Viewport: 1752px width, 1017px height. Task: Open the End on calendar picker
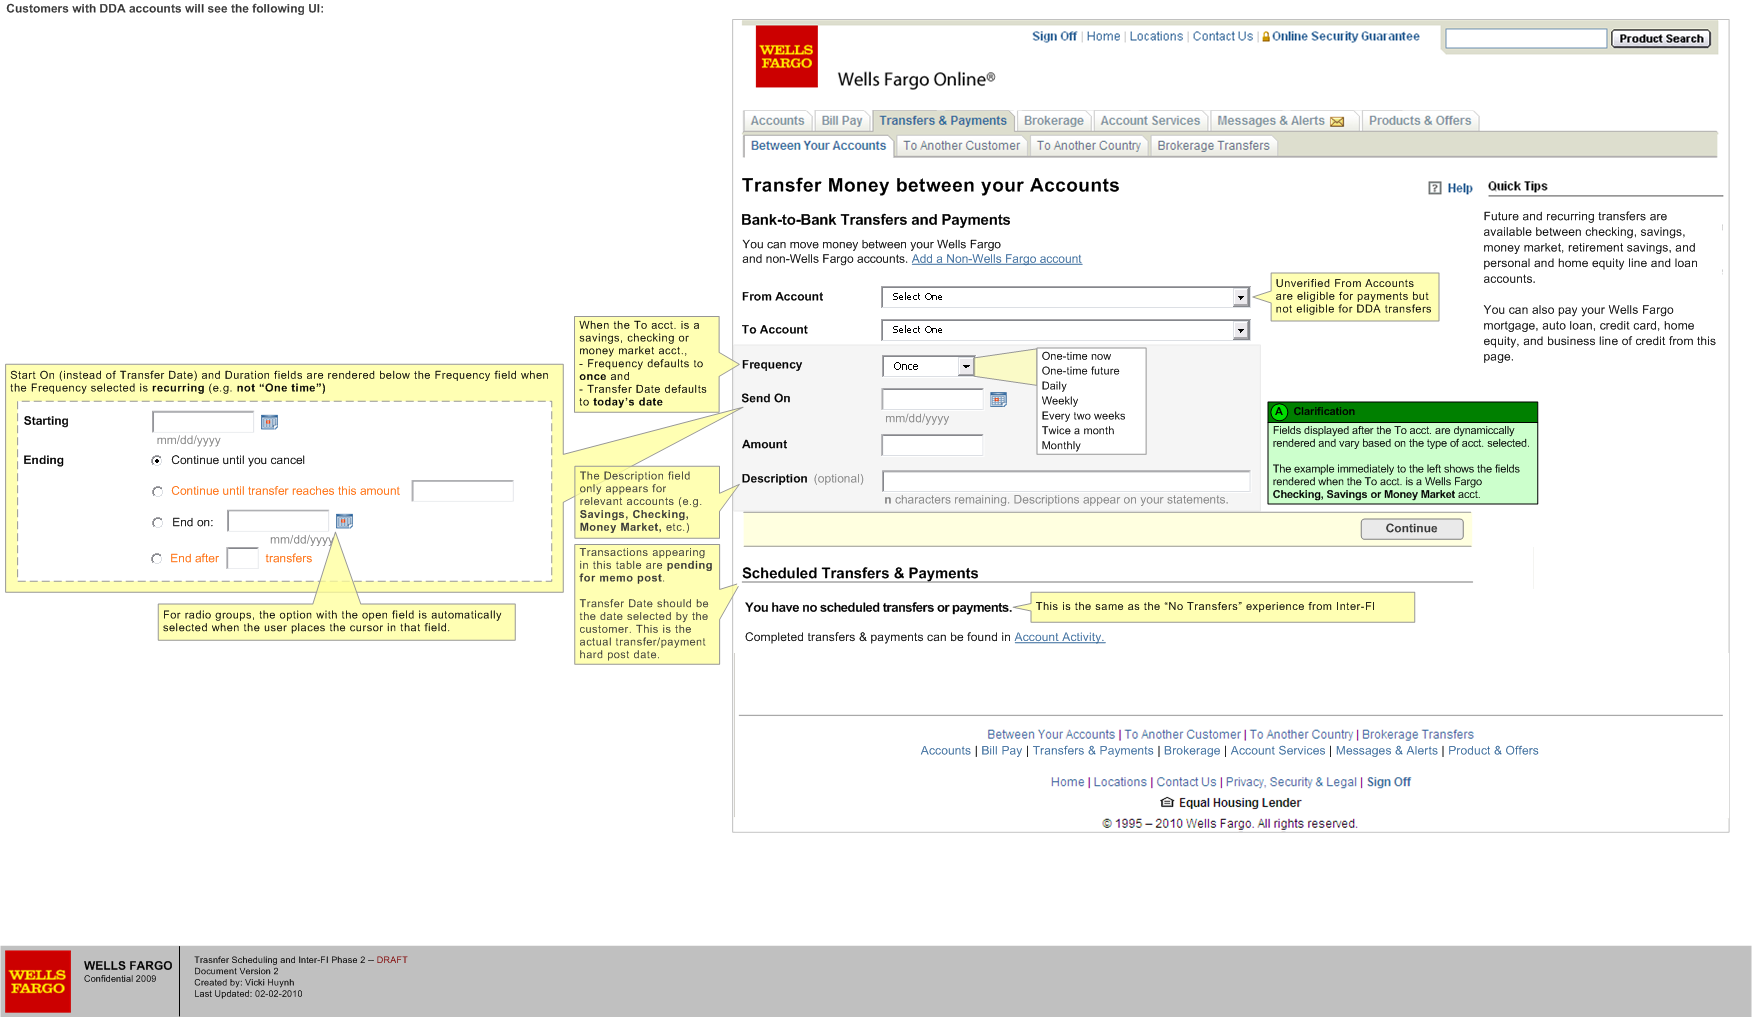[344, 521]
